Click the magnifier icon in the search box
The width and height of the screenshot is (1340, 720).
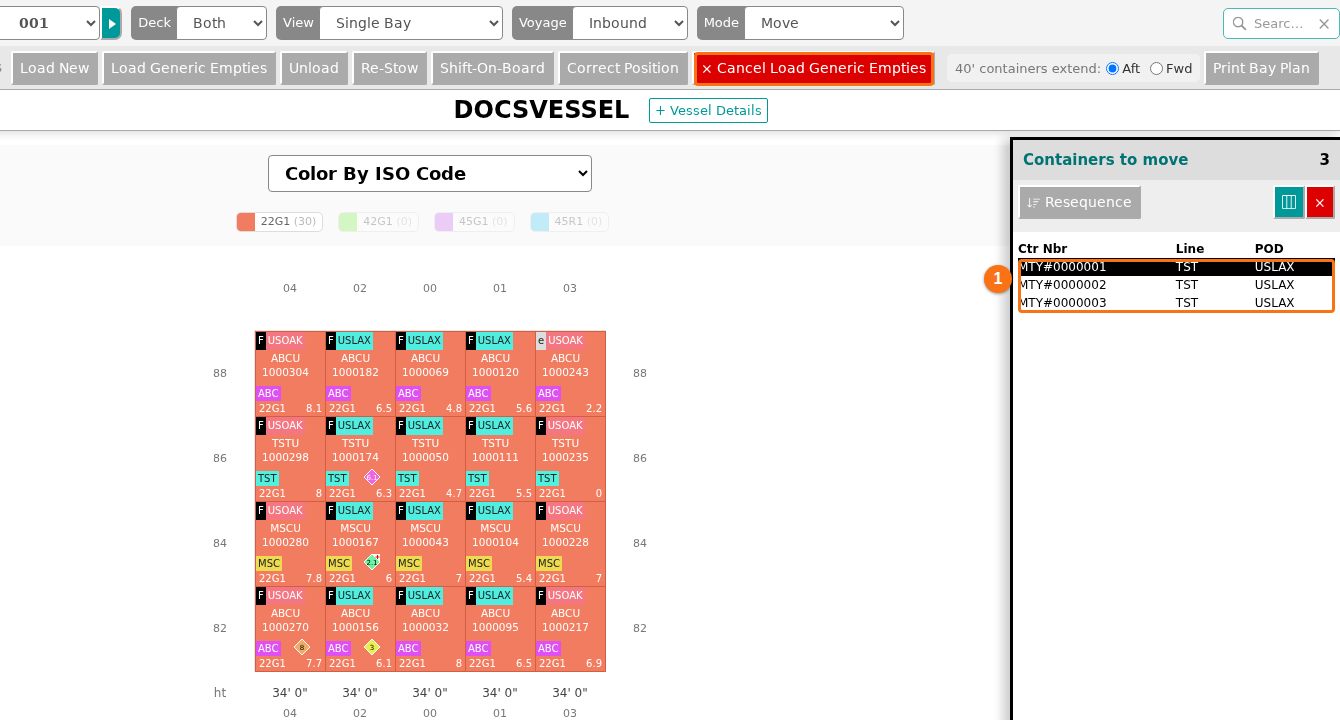pyautogui.click(x=1240, y=23)
